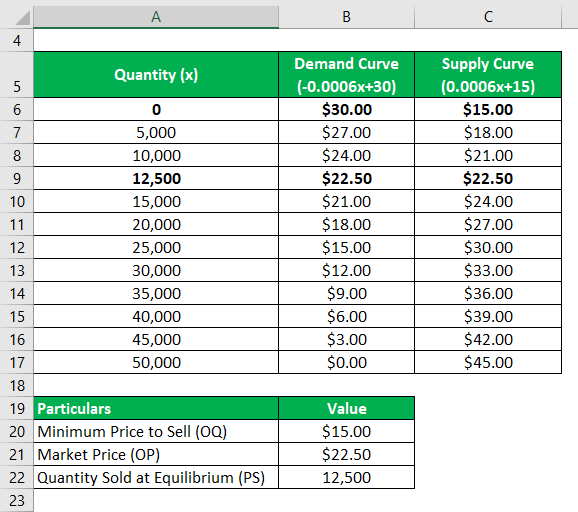Select the 20,000 quantity cell

tap(156, 224)
